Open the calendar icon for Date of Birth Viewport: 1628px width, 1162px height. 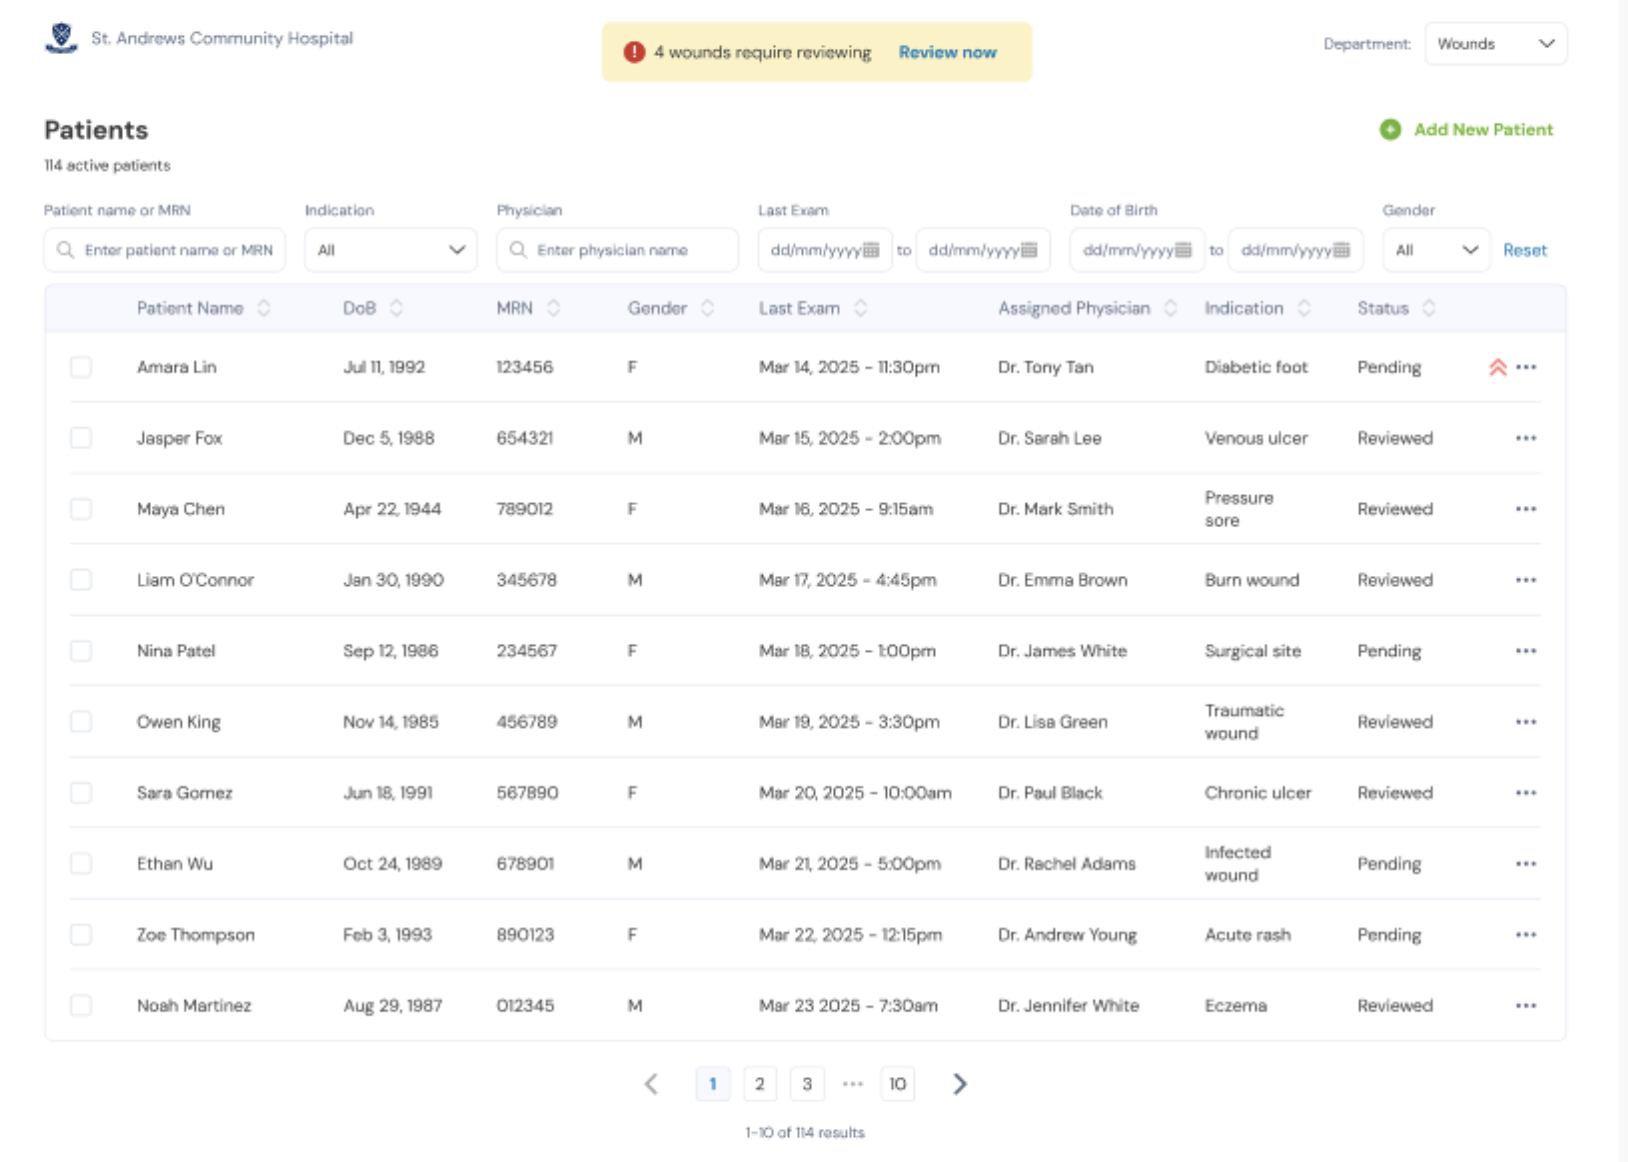[1185, 250]
